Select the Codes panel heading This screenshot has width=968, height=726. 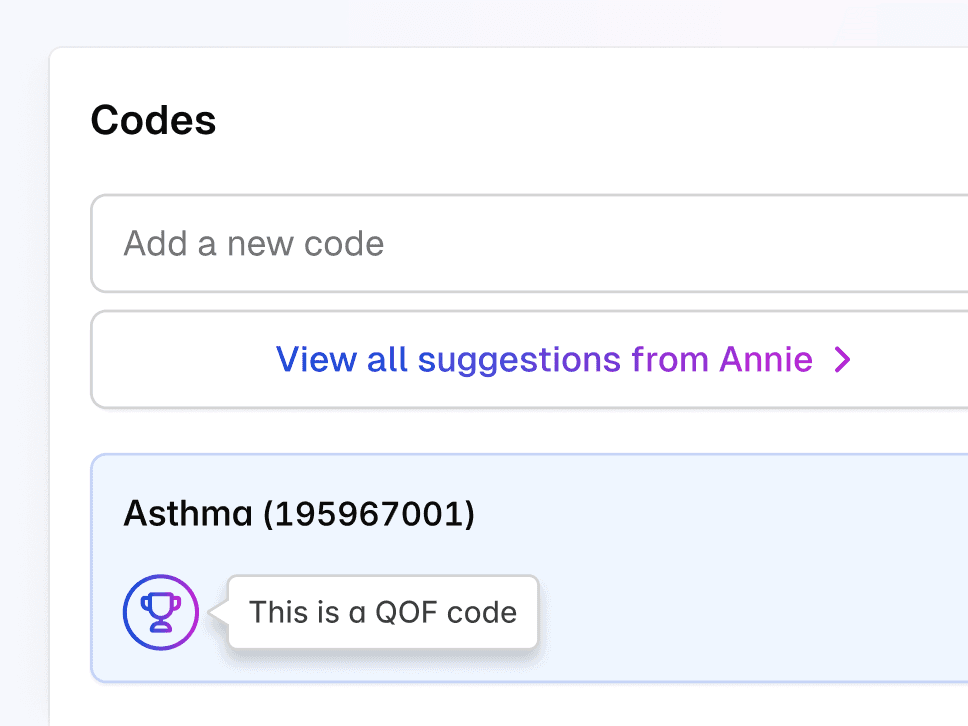point(153,119)
